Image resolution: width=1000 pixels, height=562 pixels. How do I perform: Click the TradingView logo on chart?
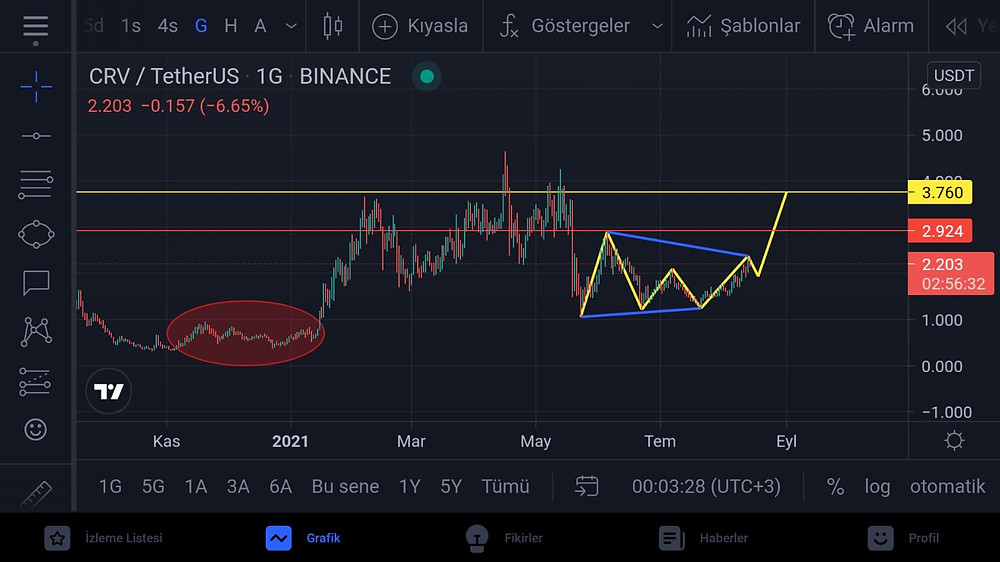click(x=108, y=391)
